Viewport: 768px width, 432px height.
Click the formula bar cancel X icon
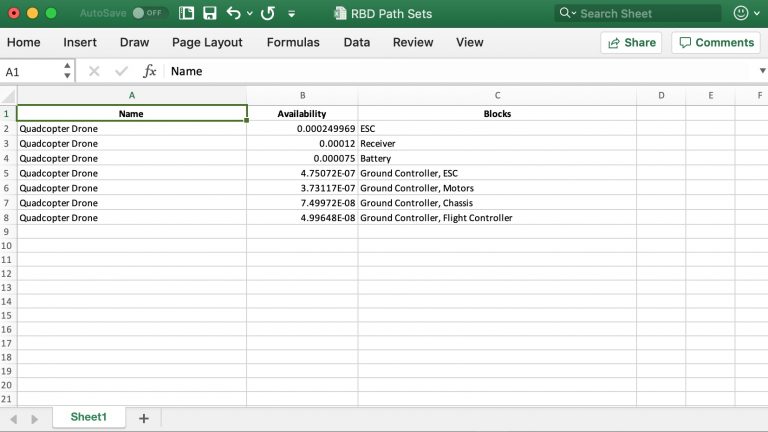(94, 71)
